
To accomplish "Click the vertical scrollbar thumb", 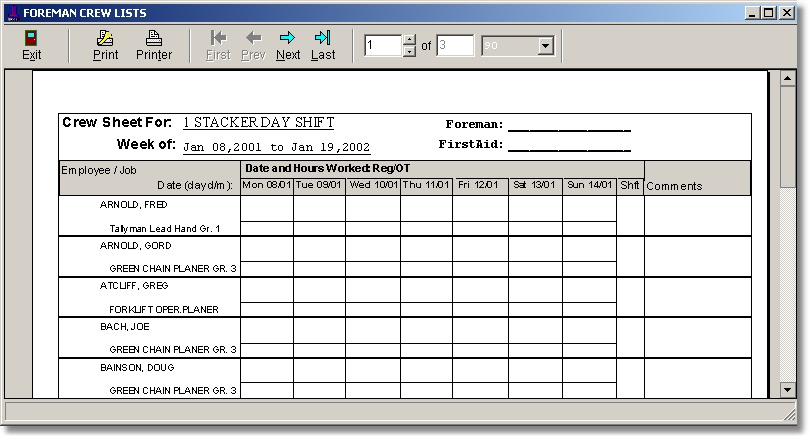I will (x=788, y=140).
